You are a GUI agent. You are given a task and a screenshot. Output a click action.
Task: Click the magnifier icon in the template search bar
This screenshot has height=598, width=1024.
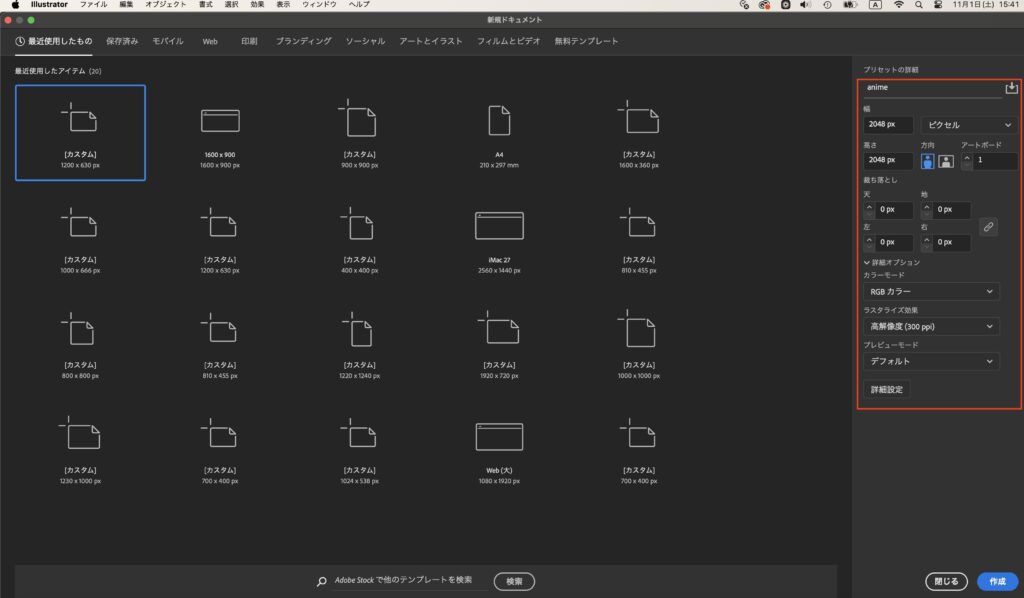321,580
